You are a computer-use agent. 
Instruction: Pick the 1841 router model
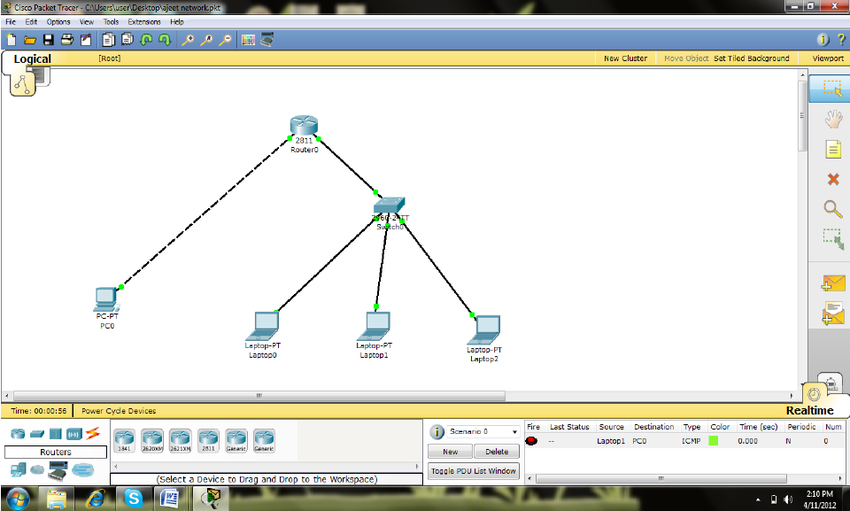pyautogui.click(x=124, y=441)
